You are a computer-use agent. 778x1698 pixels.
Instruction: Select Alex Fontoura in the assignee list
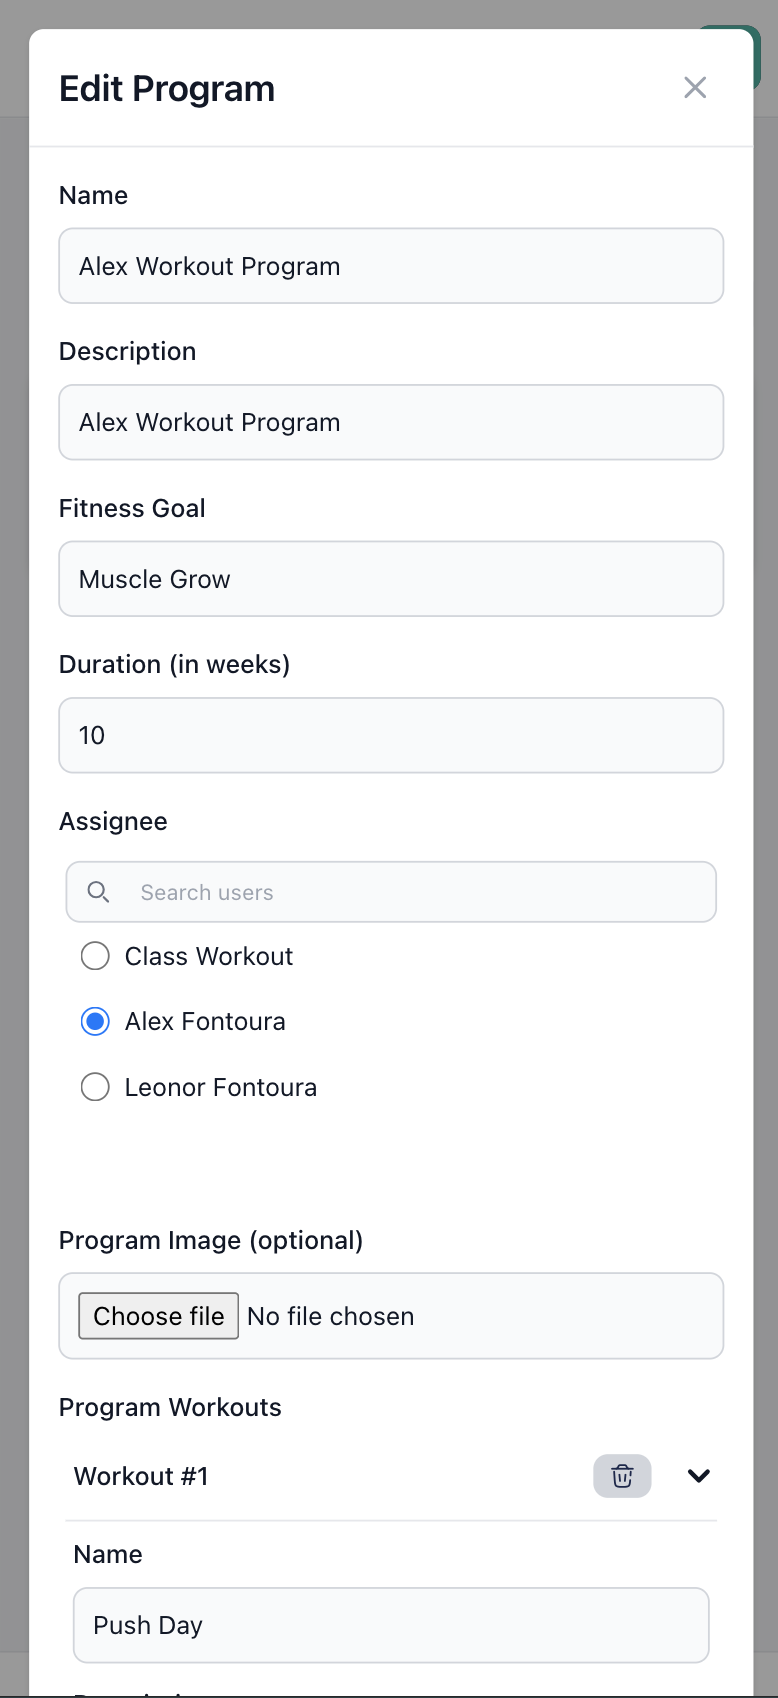pyautogui.click(x=95, y=1021)
